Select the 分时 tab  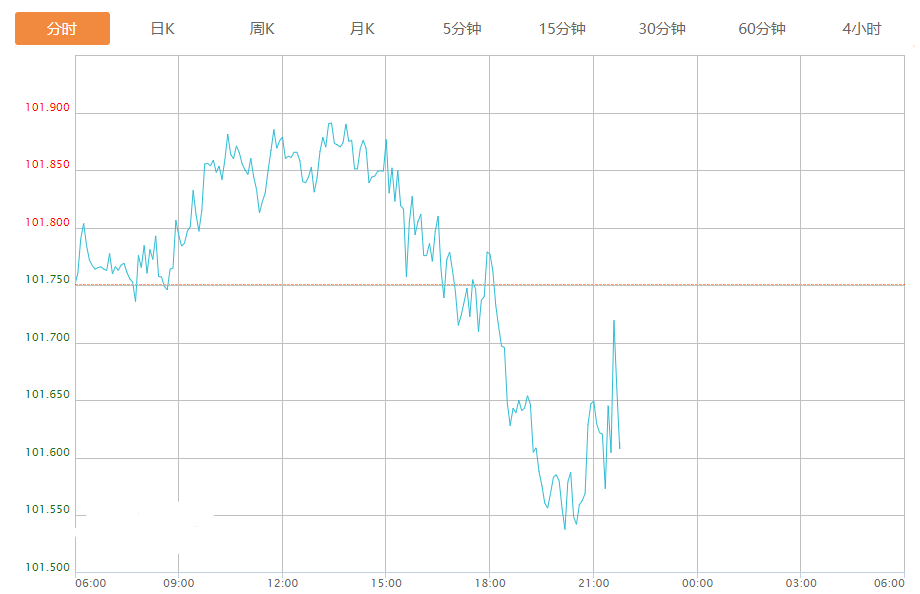pyautogui.click(x=62, y=29)
